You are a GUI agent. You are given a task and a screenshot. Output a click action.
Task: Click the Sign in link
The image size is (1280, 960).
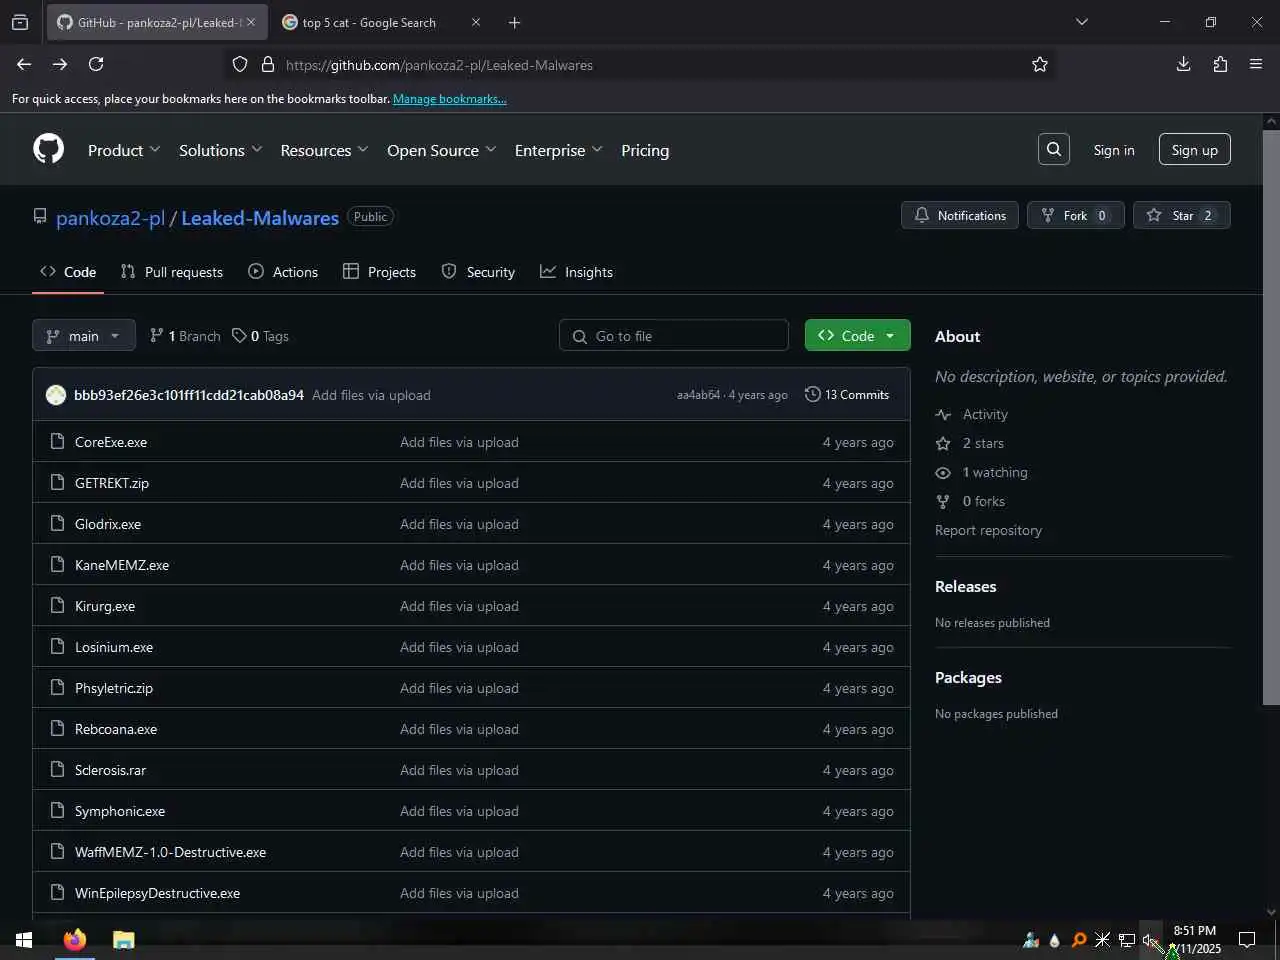1114,150
